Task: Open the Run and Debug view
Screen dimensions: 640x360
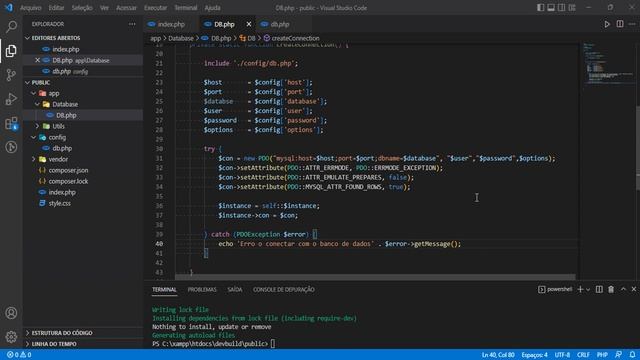Action: click(x=11, y=99)
